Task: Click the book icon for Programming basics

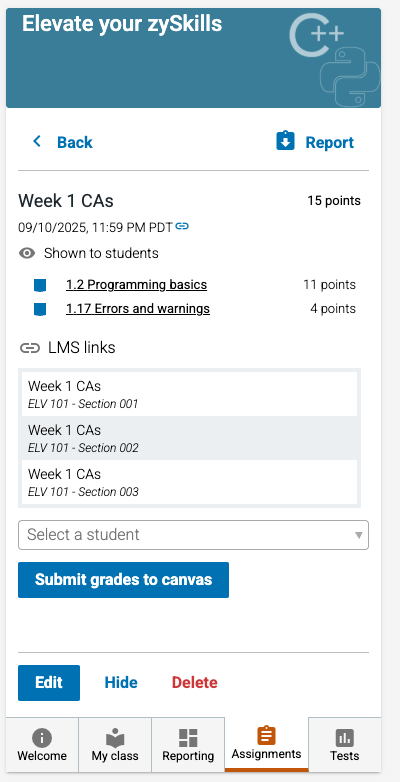Action: click(x=40, y=285)
